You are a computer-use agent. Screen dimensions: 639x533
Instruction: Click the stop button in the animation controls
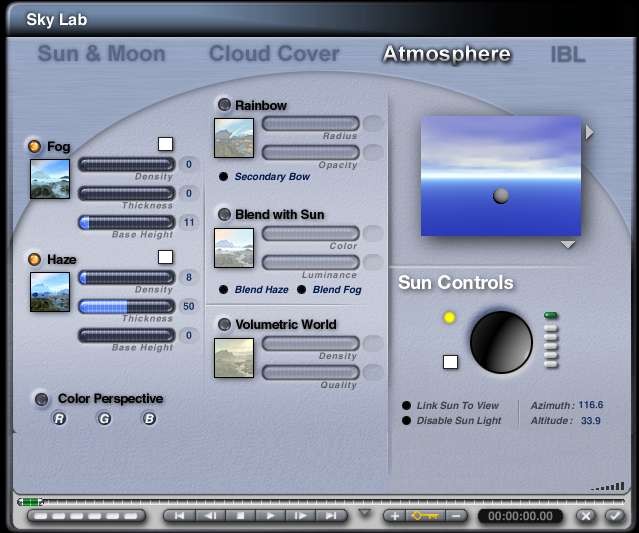(x=240, y=516)
